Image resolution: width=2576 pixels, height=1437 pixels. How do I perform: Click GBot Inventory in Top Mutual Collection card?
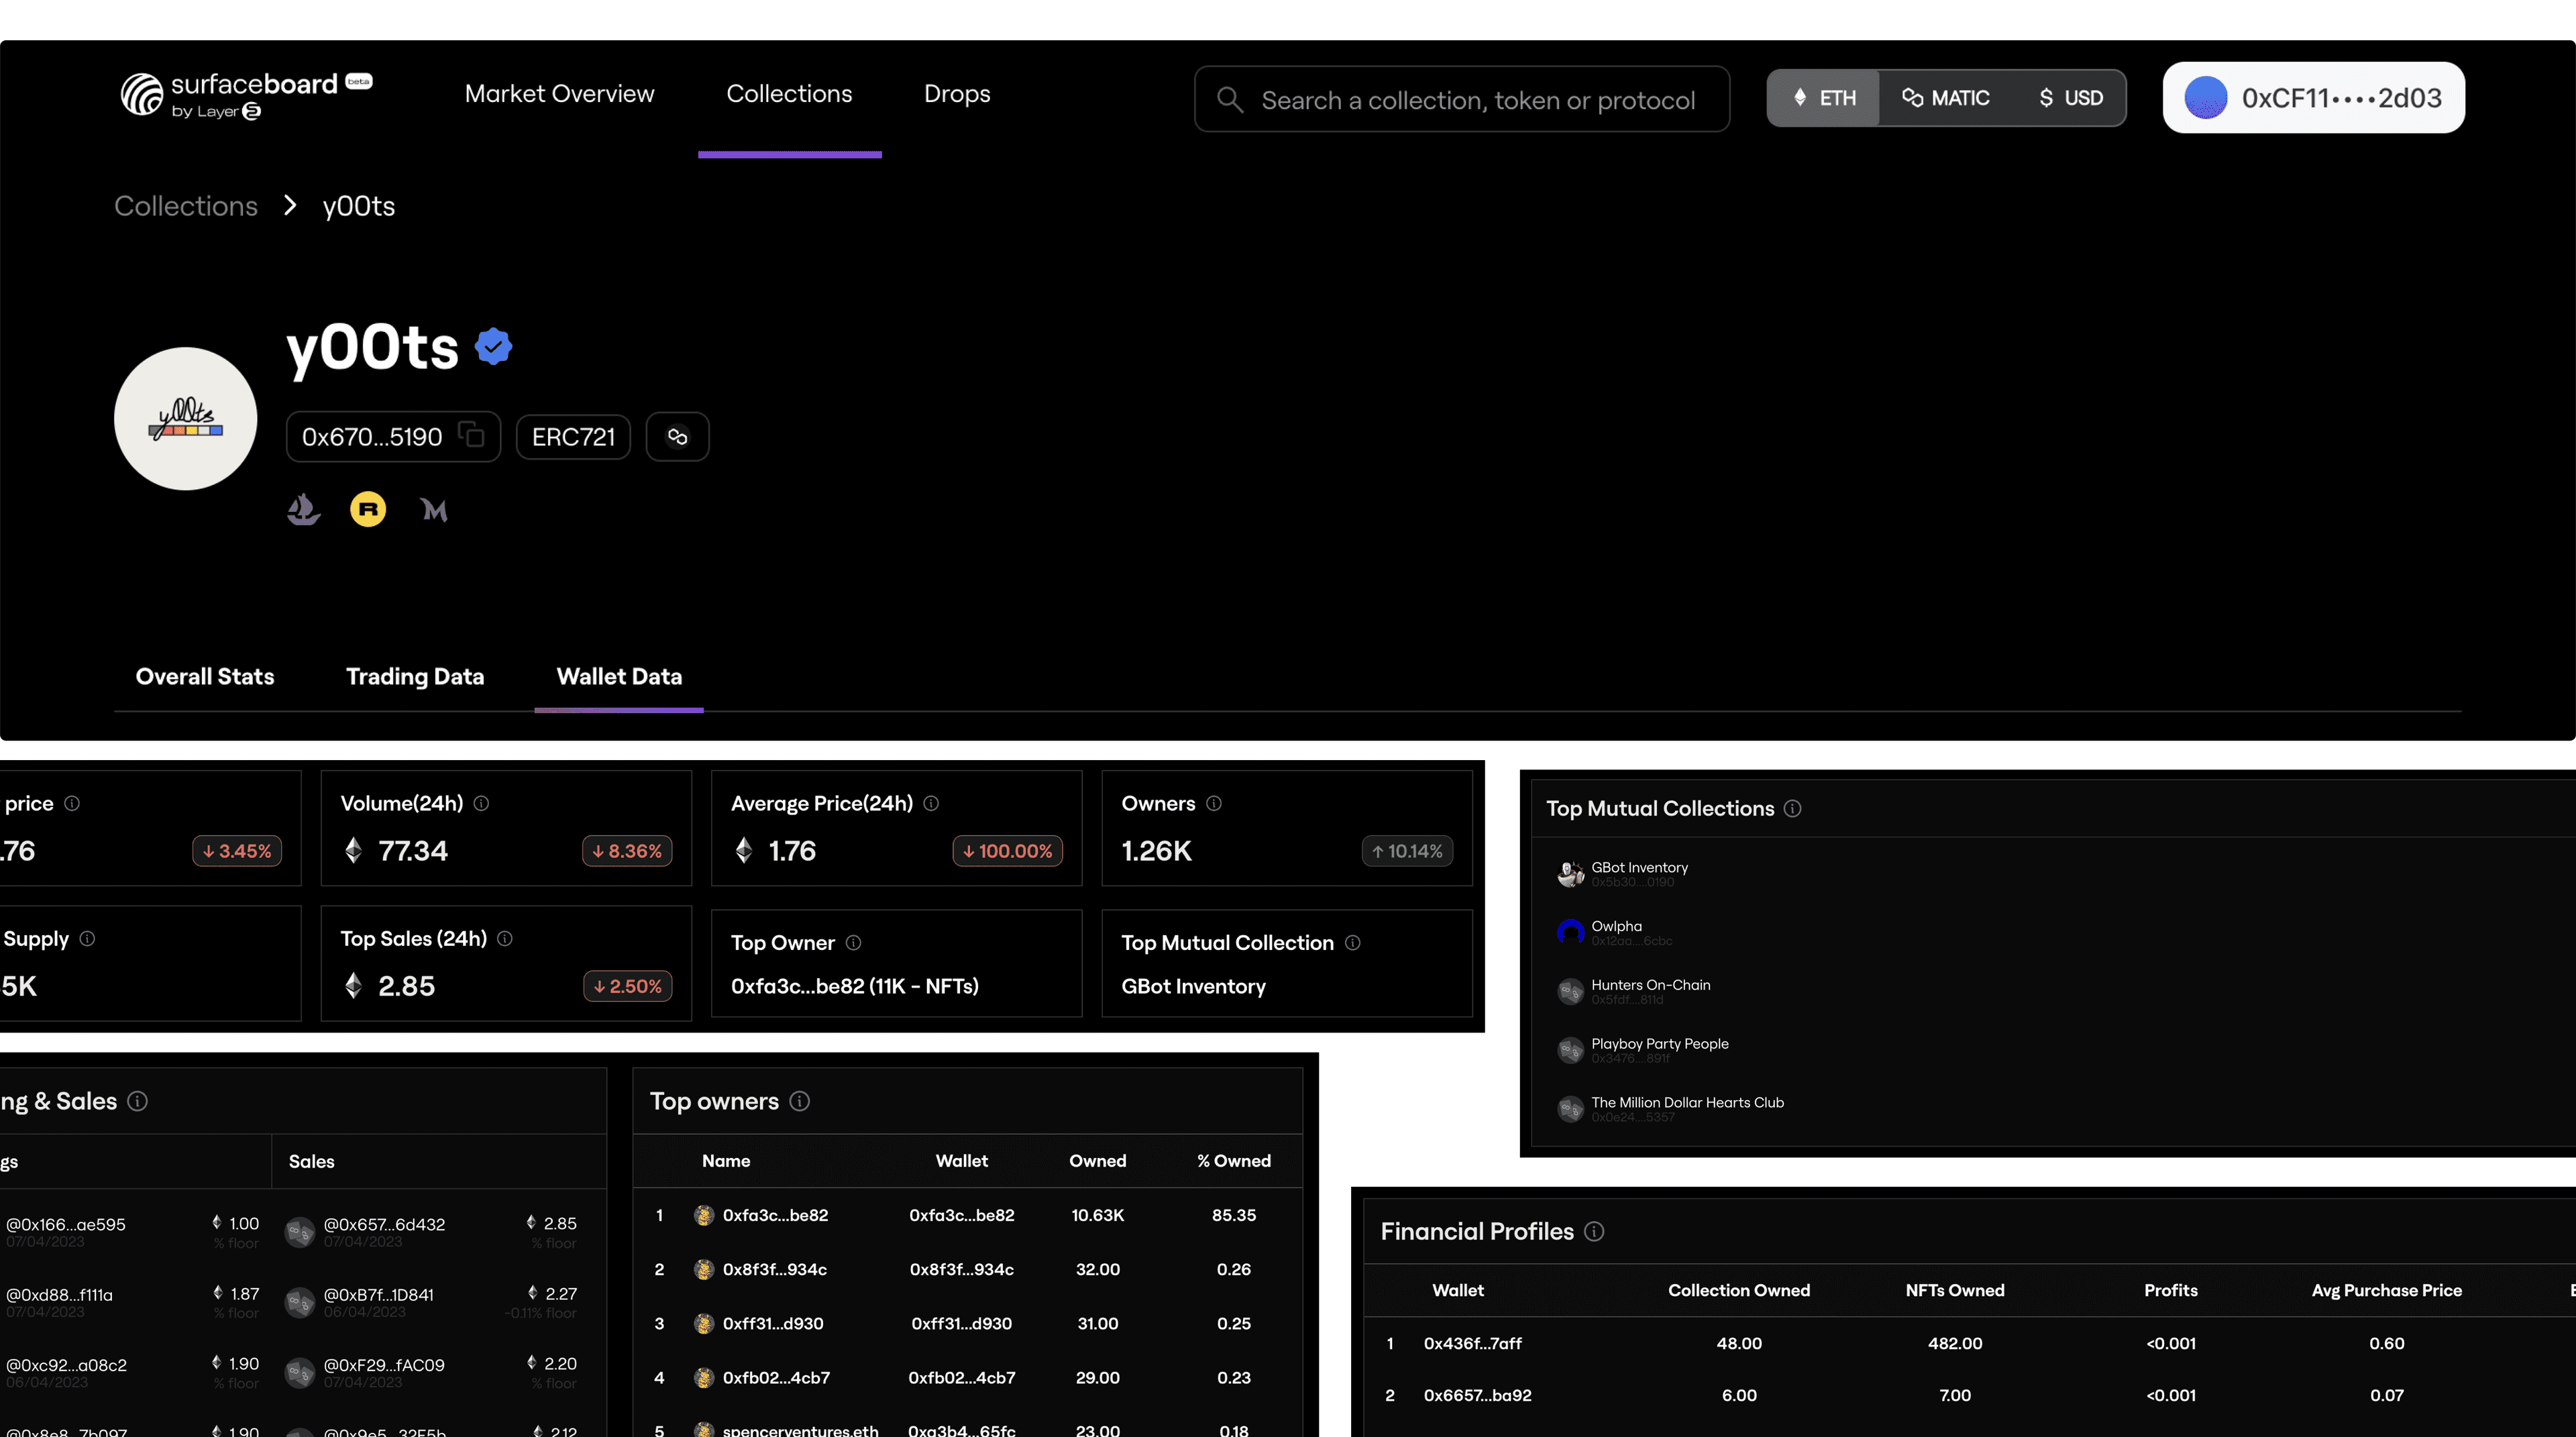1193,987
